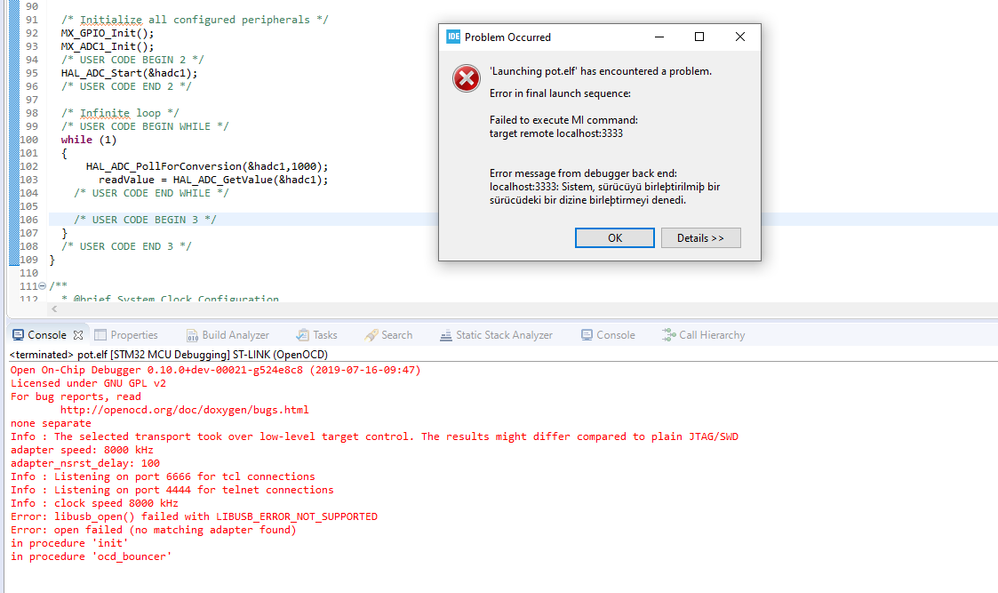Click the second Console tab icon
Image resolution: width=998 pixels, height=593 pixels.
[x=587, y=335]
